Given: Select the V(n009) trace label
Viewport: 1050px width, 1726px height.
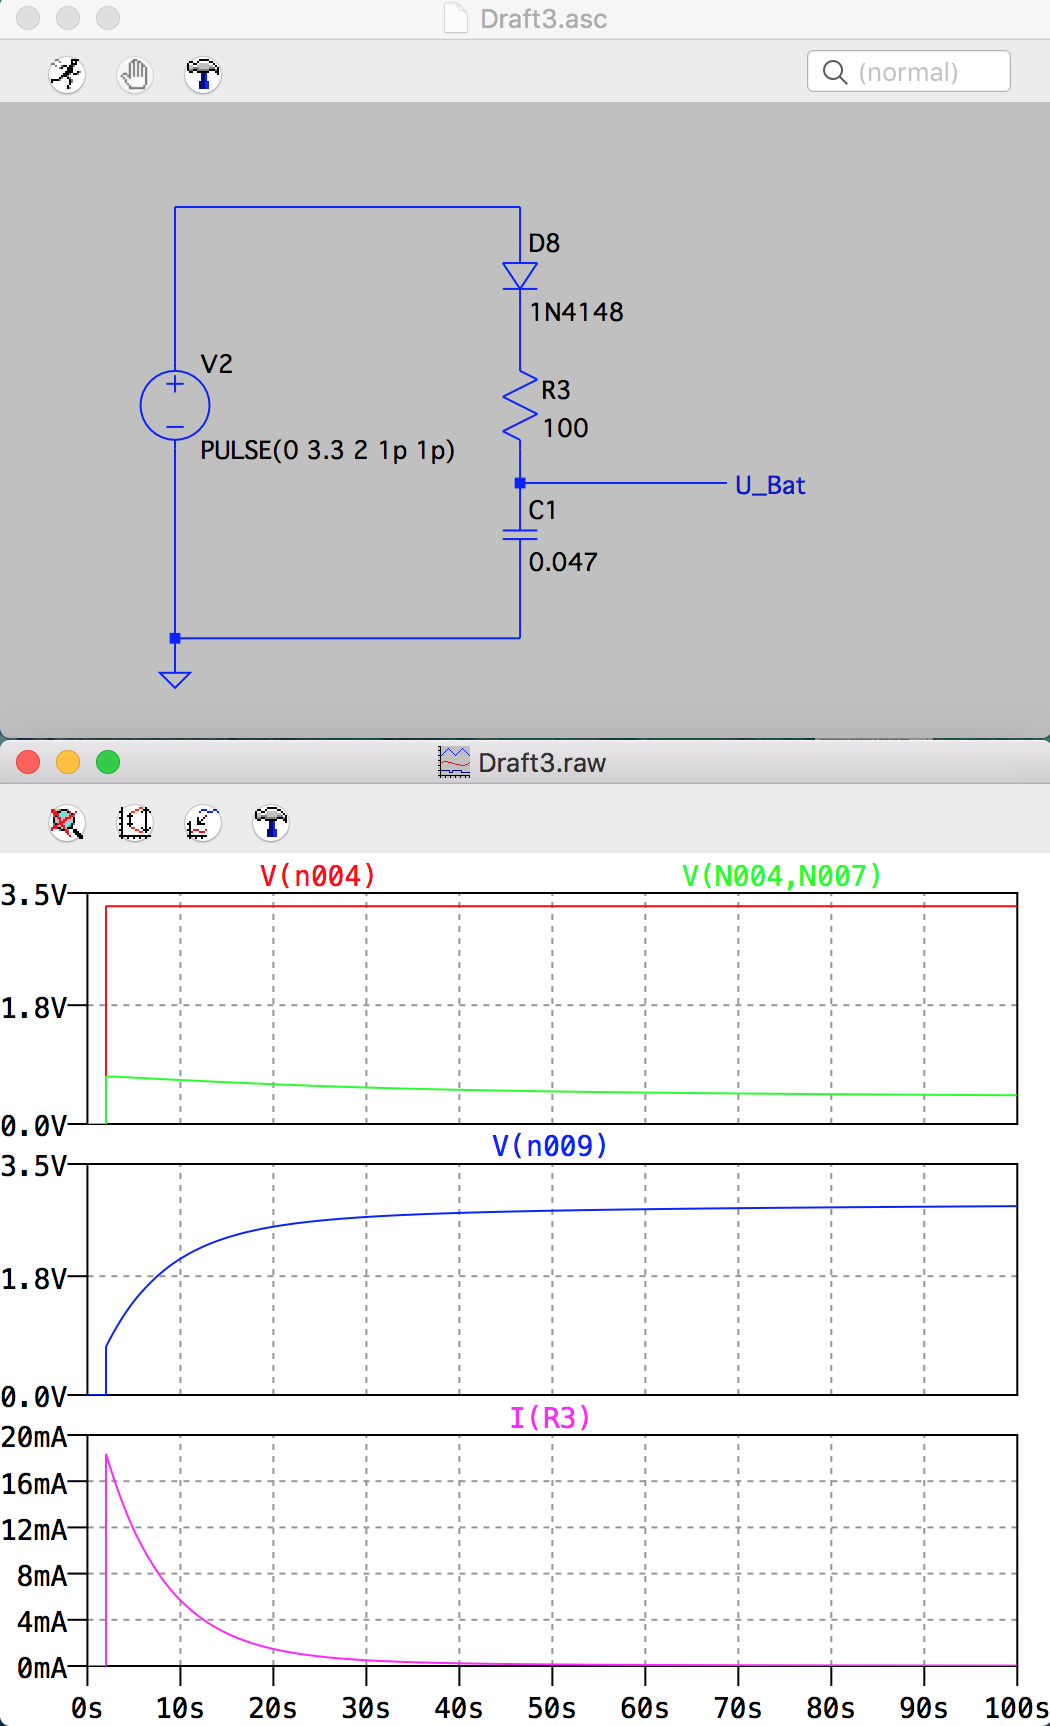Looking at the screenshot, I should [550, 1146].
